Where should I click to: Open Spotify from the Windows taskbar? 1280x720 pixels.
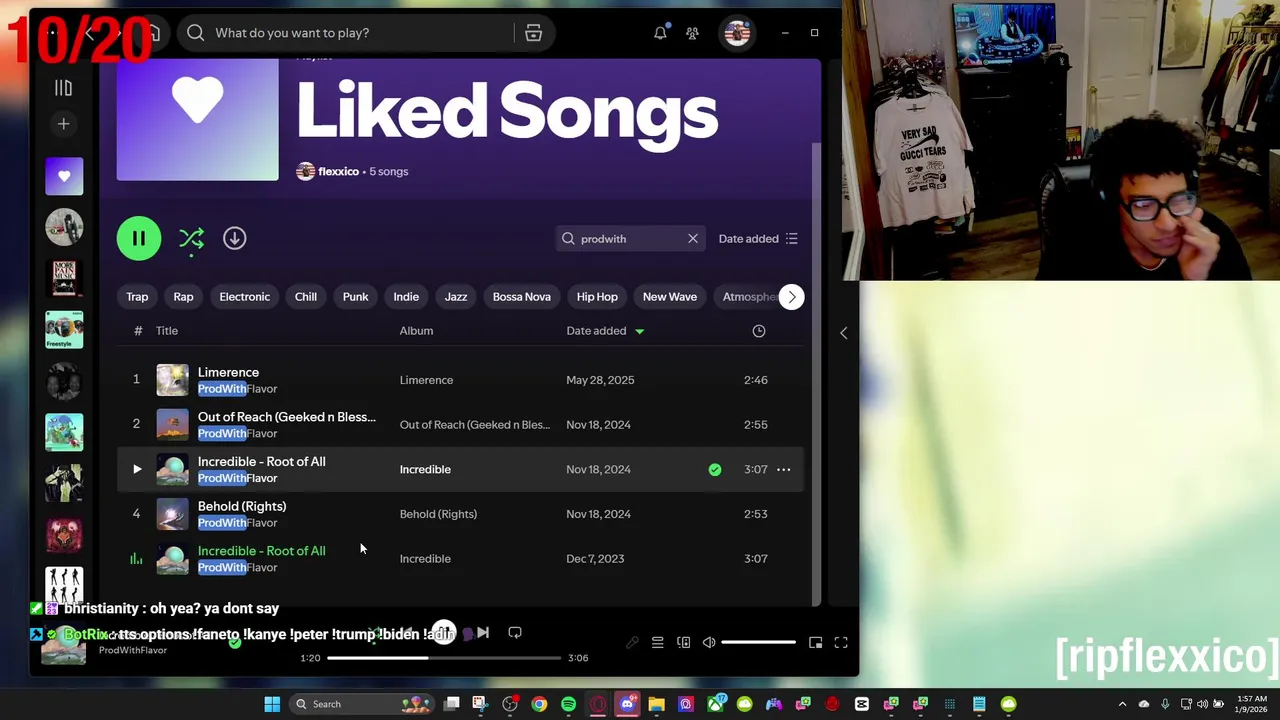pos(568,704)
